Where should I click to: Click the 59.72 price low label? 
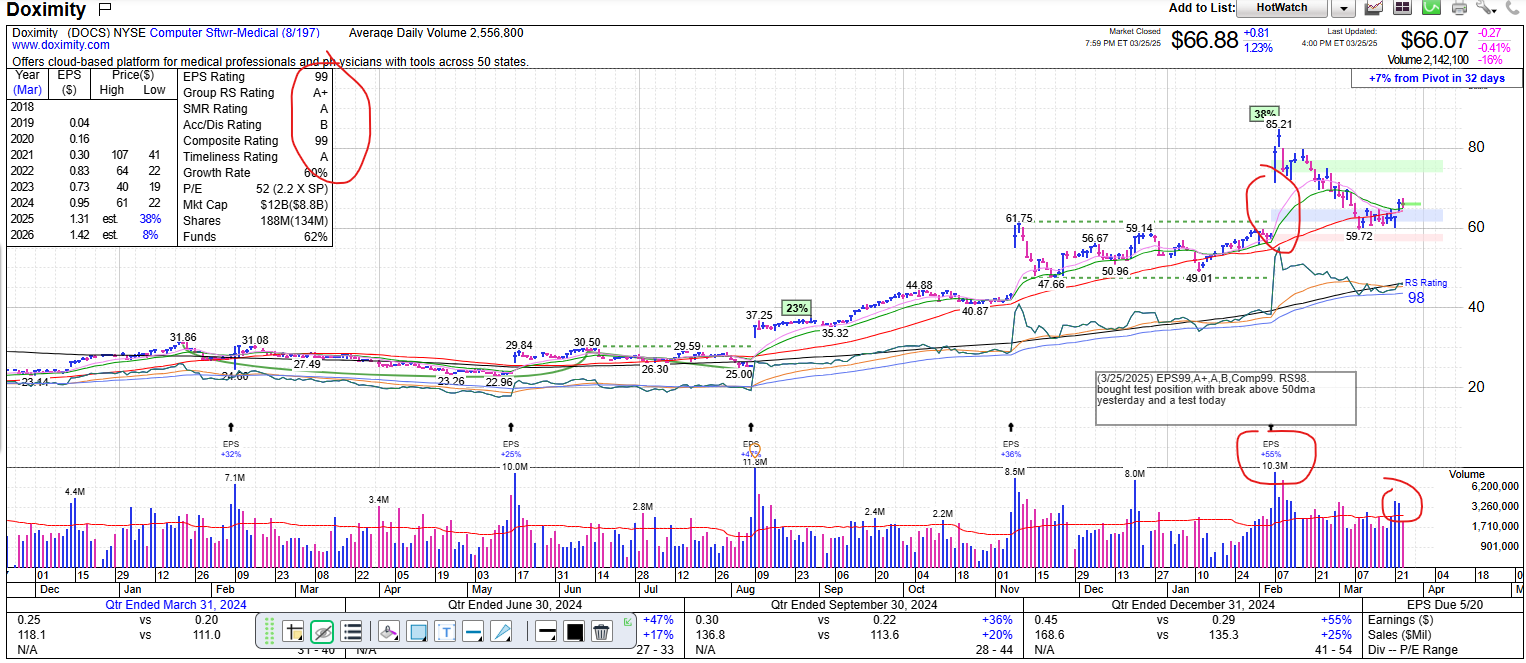point(1359,237)
